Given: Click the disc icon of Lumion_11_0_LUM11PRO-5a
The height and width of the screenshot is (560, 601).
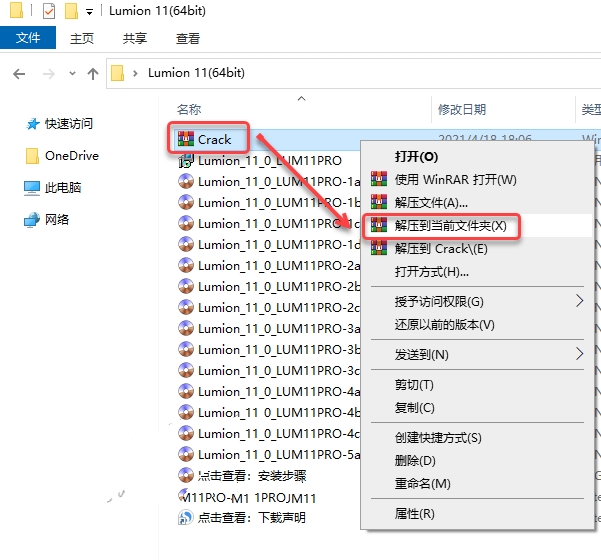Looking at the screenshot, I should 186,455.
